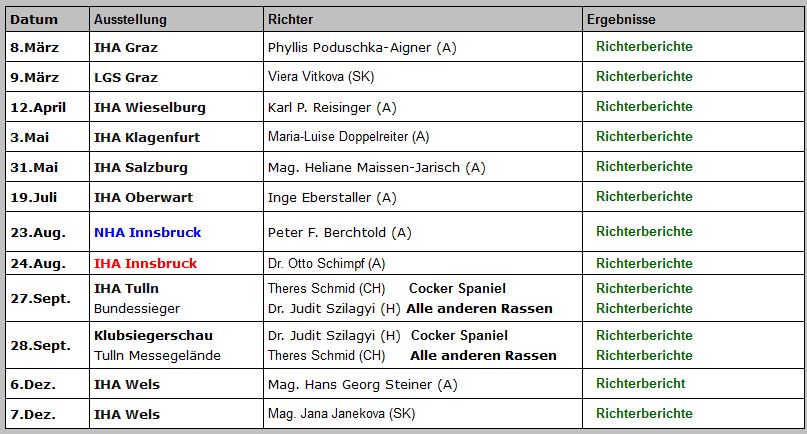The width and height of the screenshot is (807, 434).
Task: View Richterberichte for IHA Salzburg
Action: pos(644,167)
